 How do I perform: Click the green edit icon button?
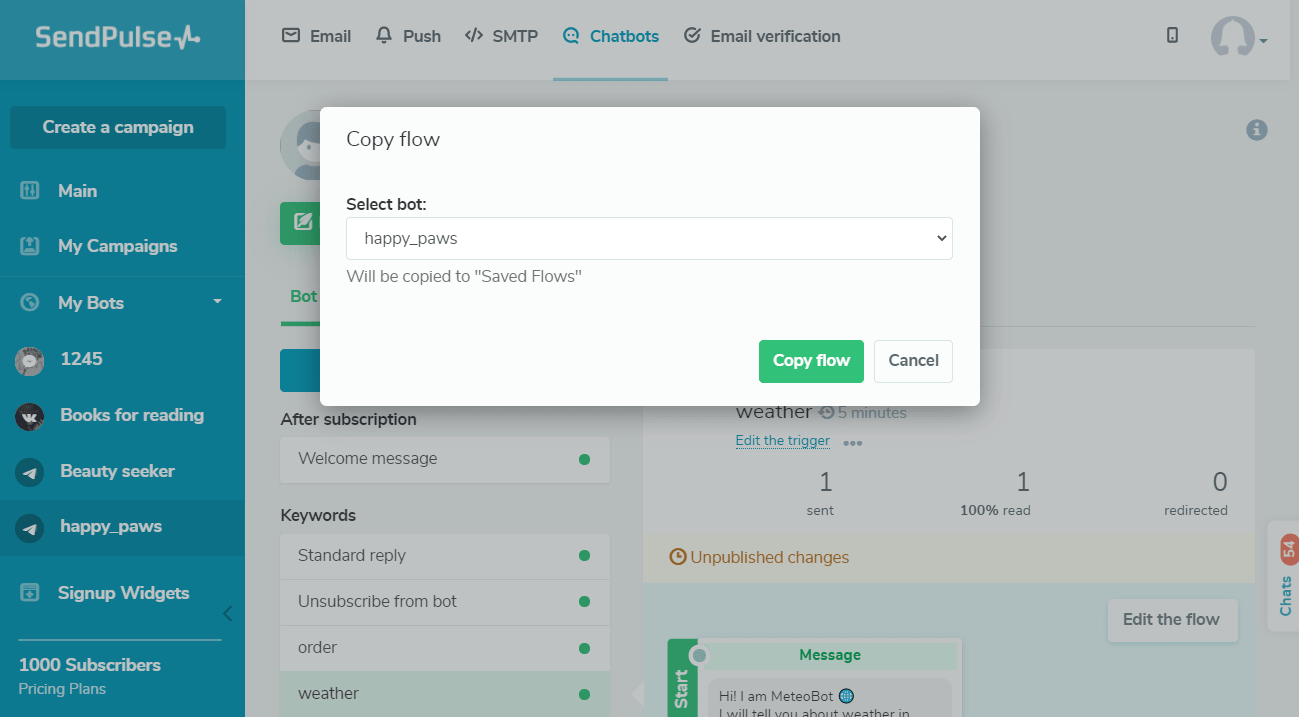click(301, 222)
